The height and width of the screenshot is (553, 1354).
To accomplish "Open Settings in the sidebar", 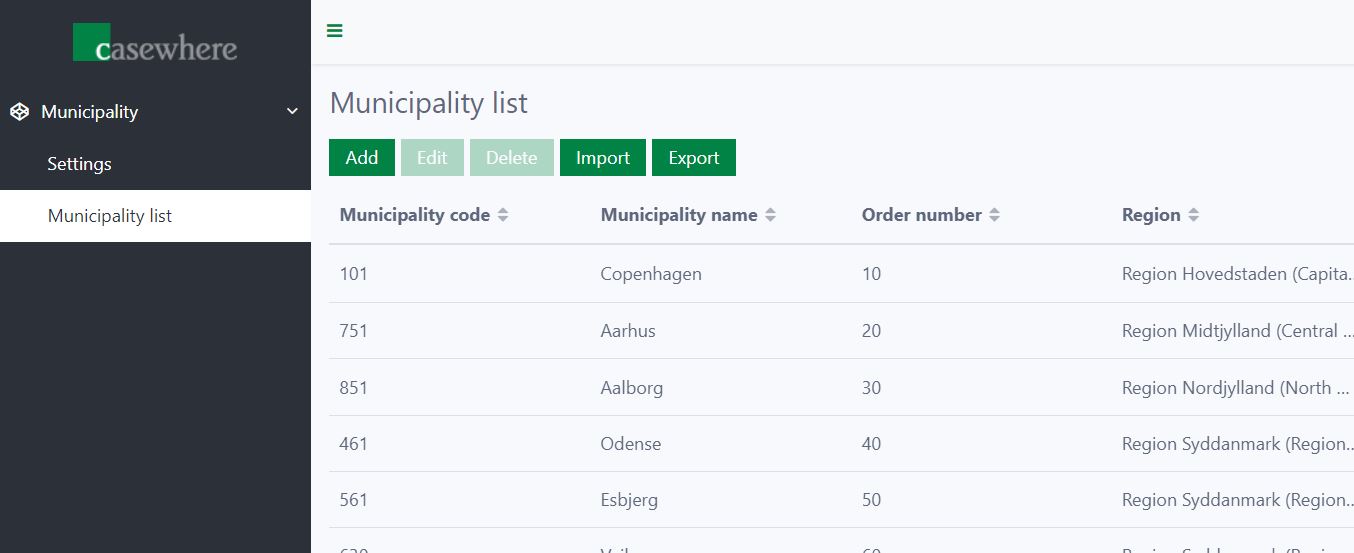I will (x=79, y=164).
